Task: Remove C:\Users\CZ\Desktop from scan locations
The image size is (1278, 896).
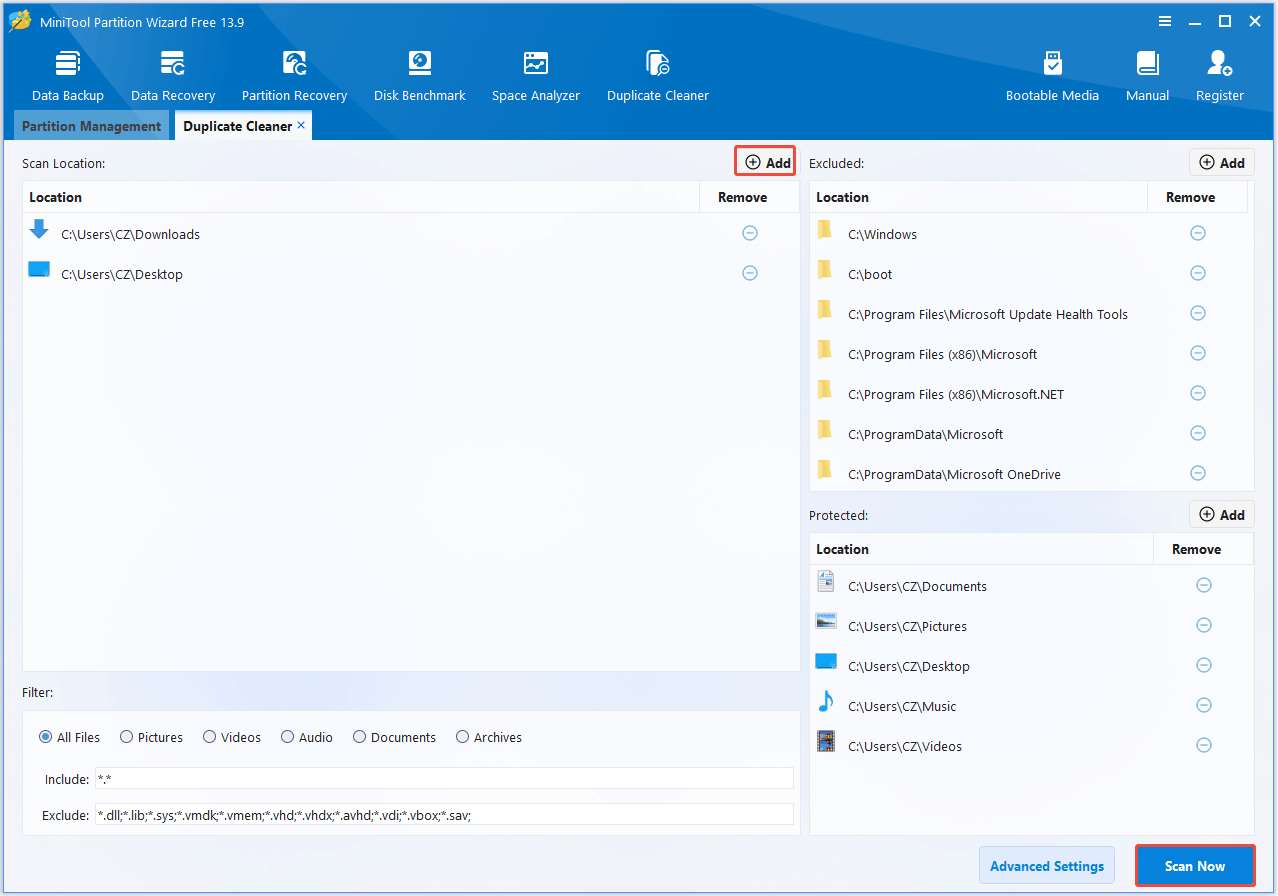Action: [x=750, y=273]
